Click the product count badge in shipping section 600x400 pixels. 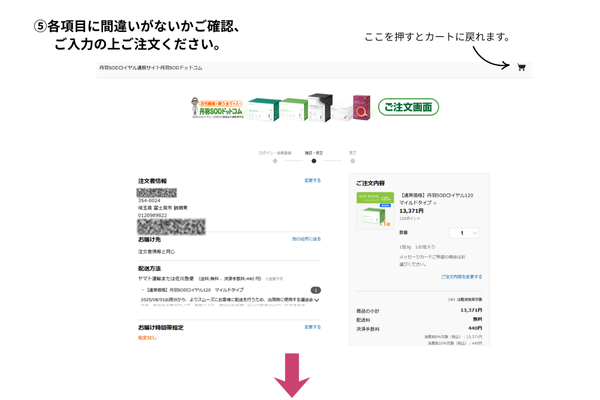[316, 289]
